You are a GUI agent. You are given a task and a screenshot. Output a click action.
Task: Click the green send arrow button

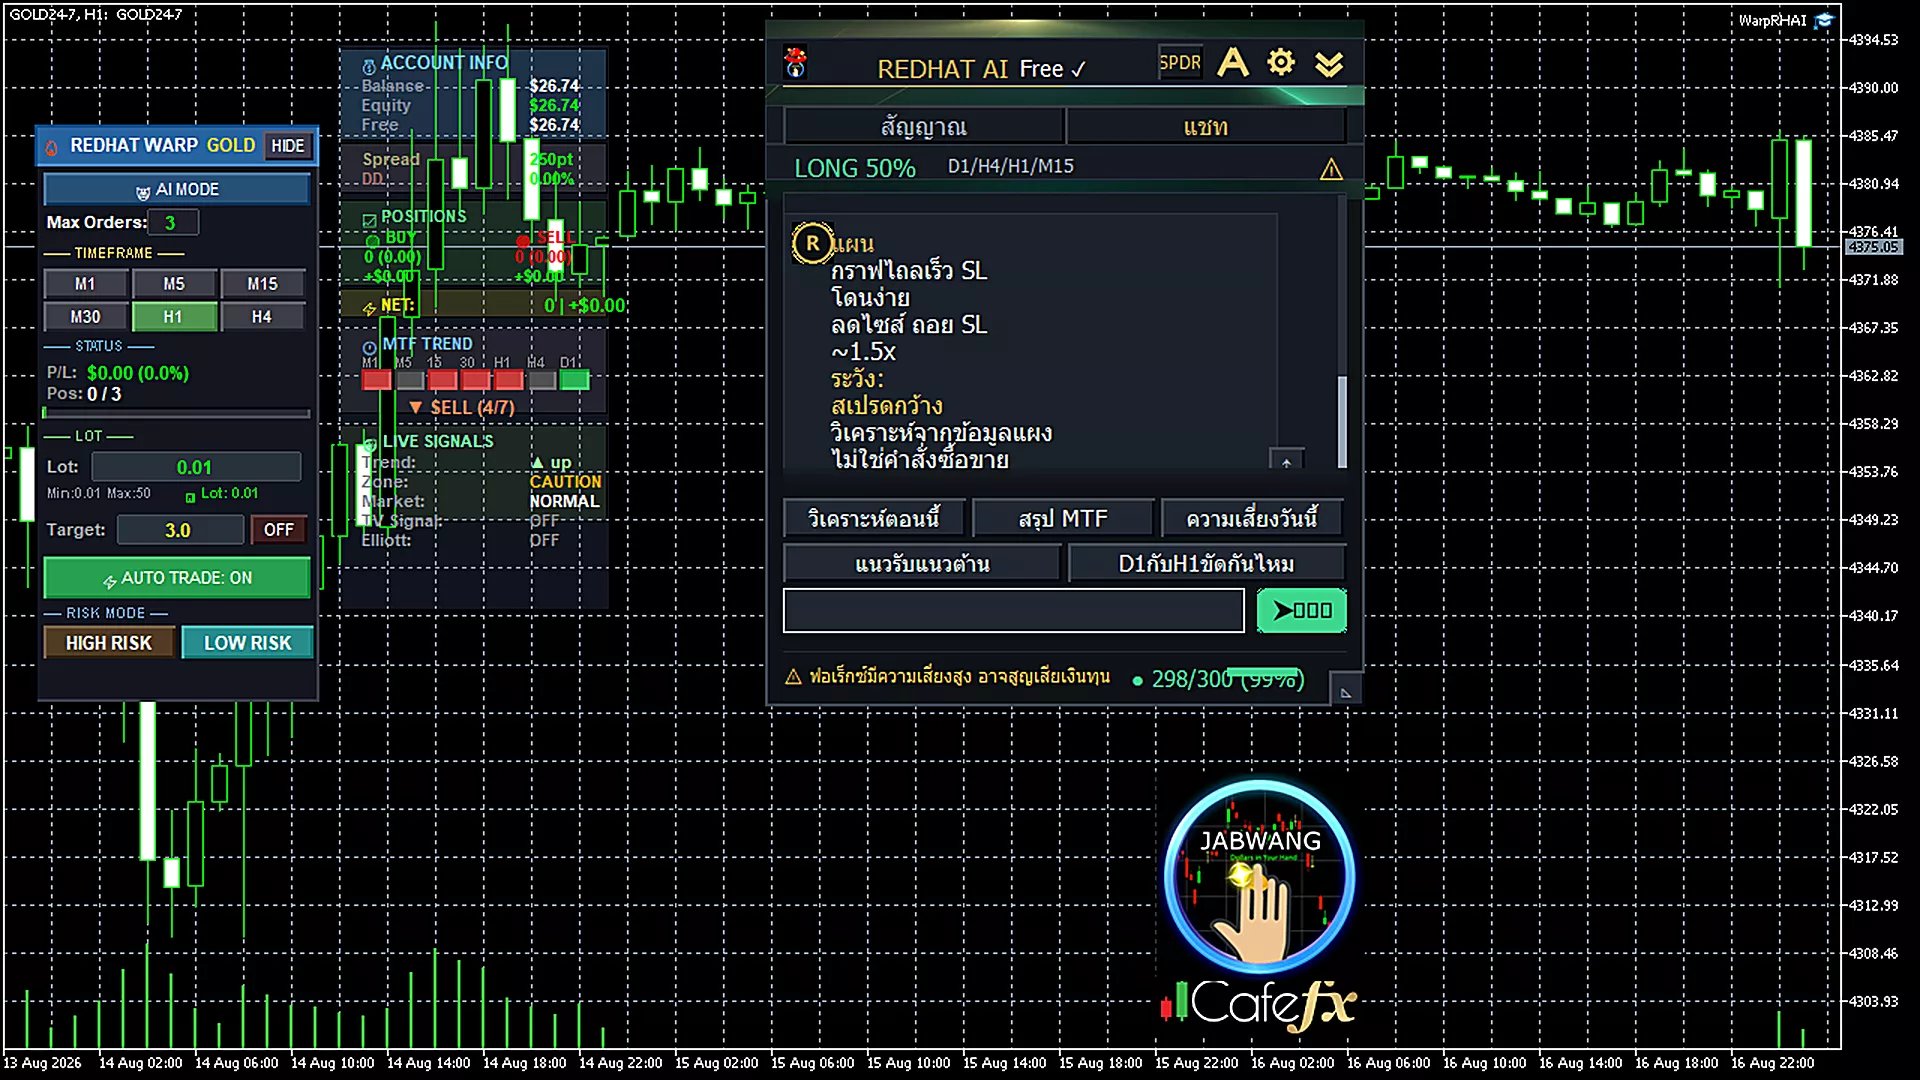click(x=1301, y=610)
